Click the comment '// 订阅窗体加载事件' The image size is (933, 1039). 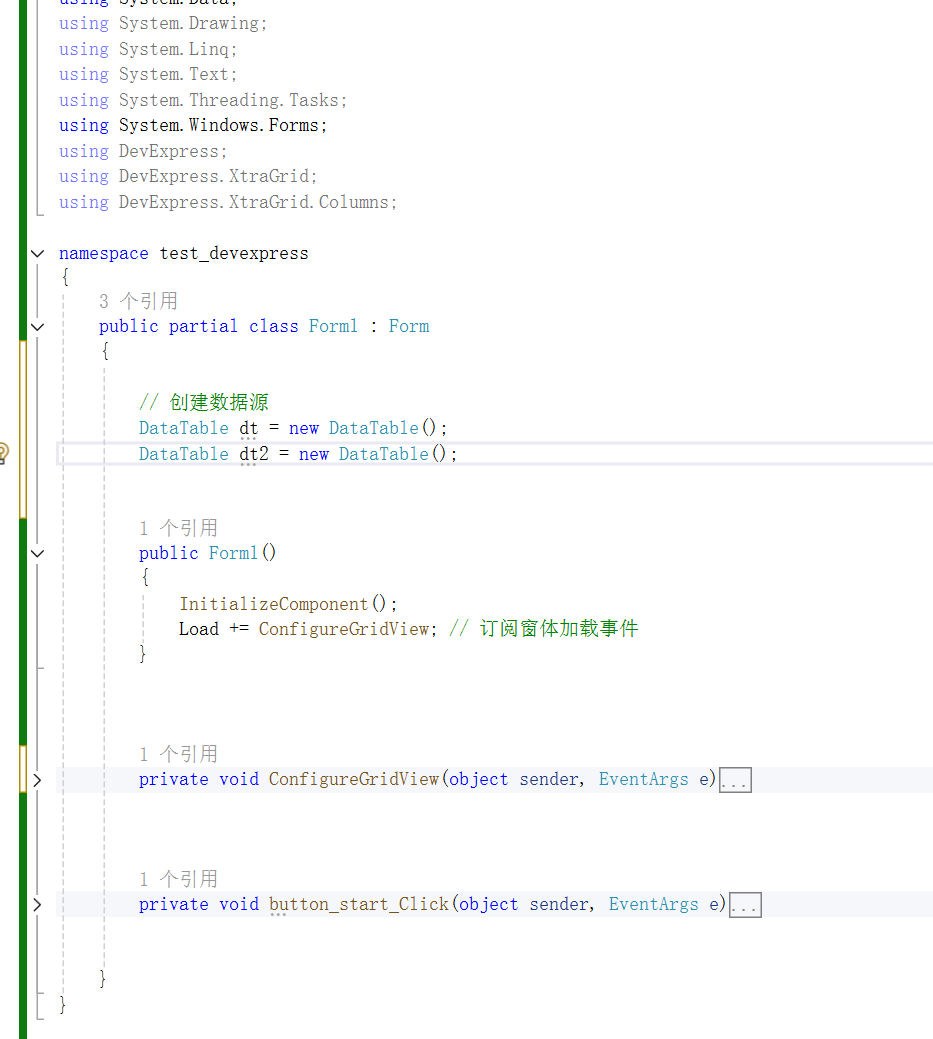(x=543, y=629)
